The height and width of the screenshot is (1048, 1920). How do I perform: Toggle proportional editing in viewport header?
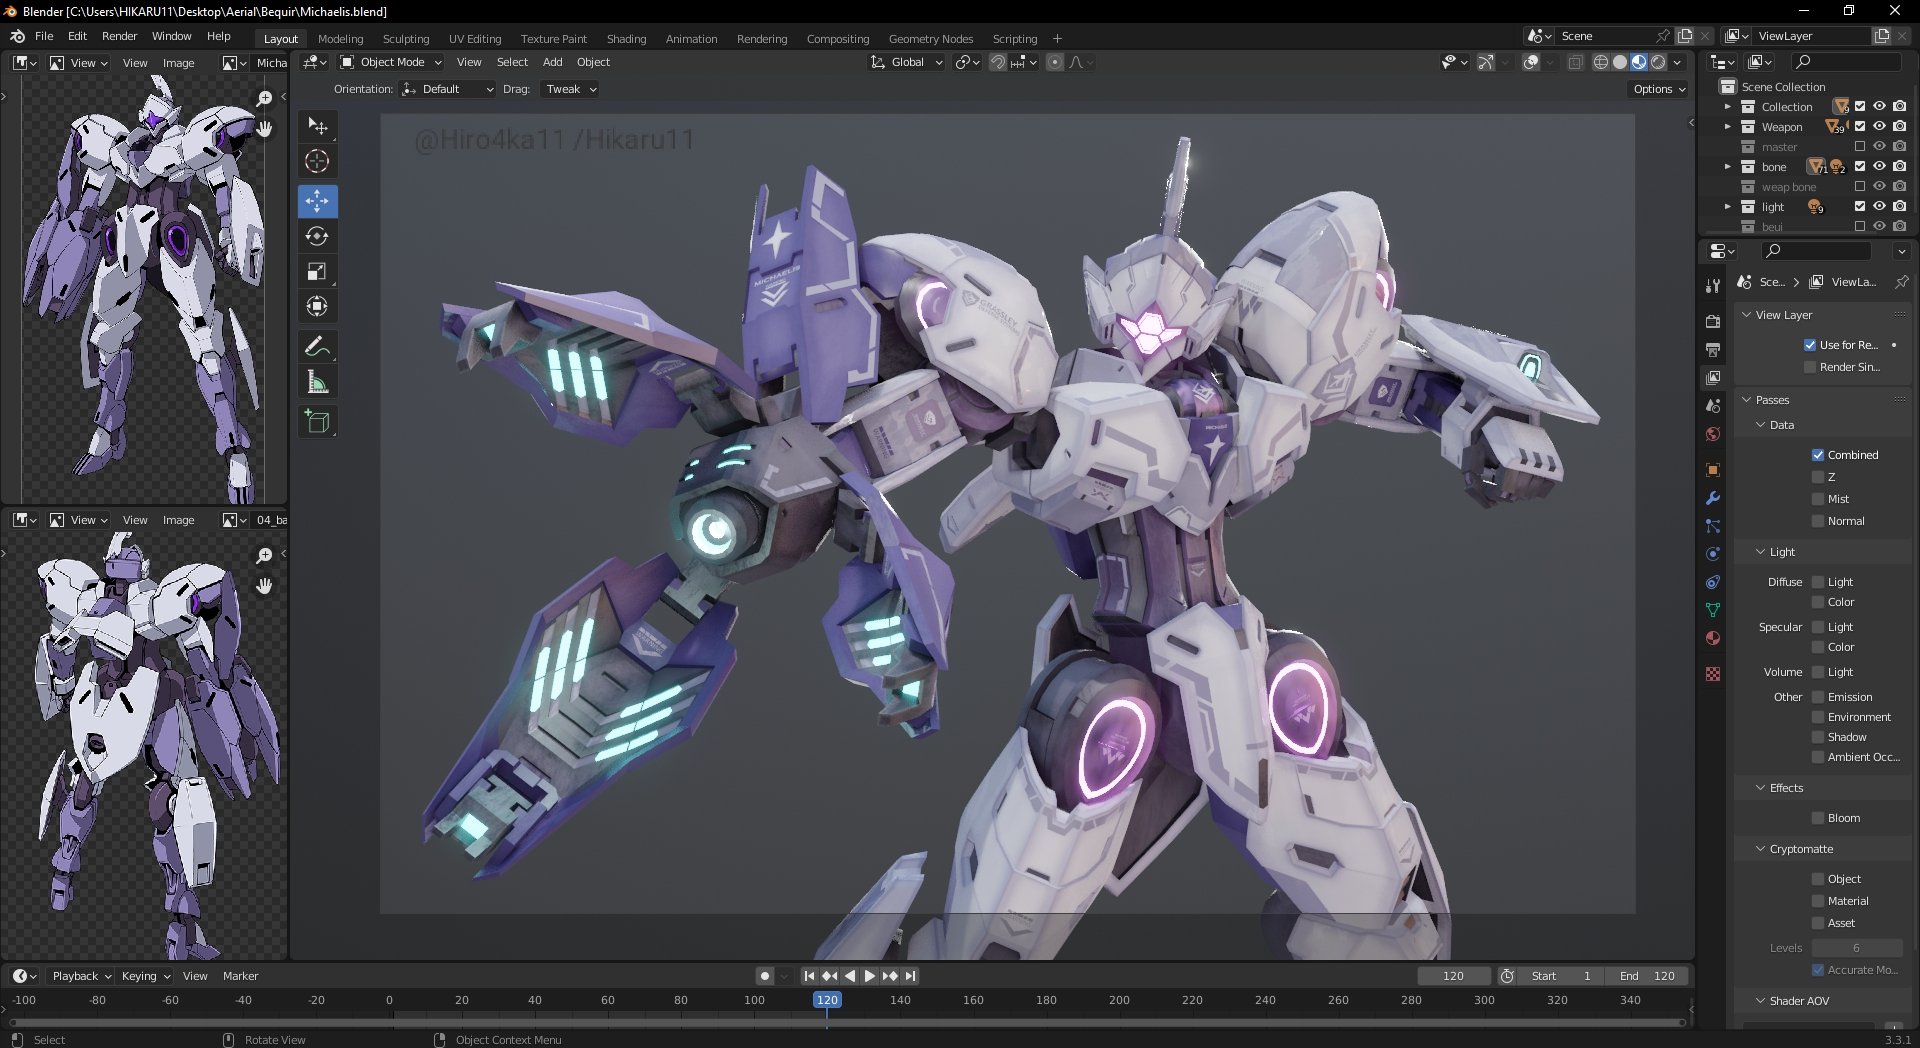pos(1054,62)
